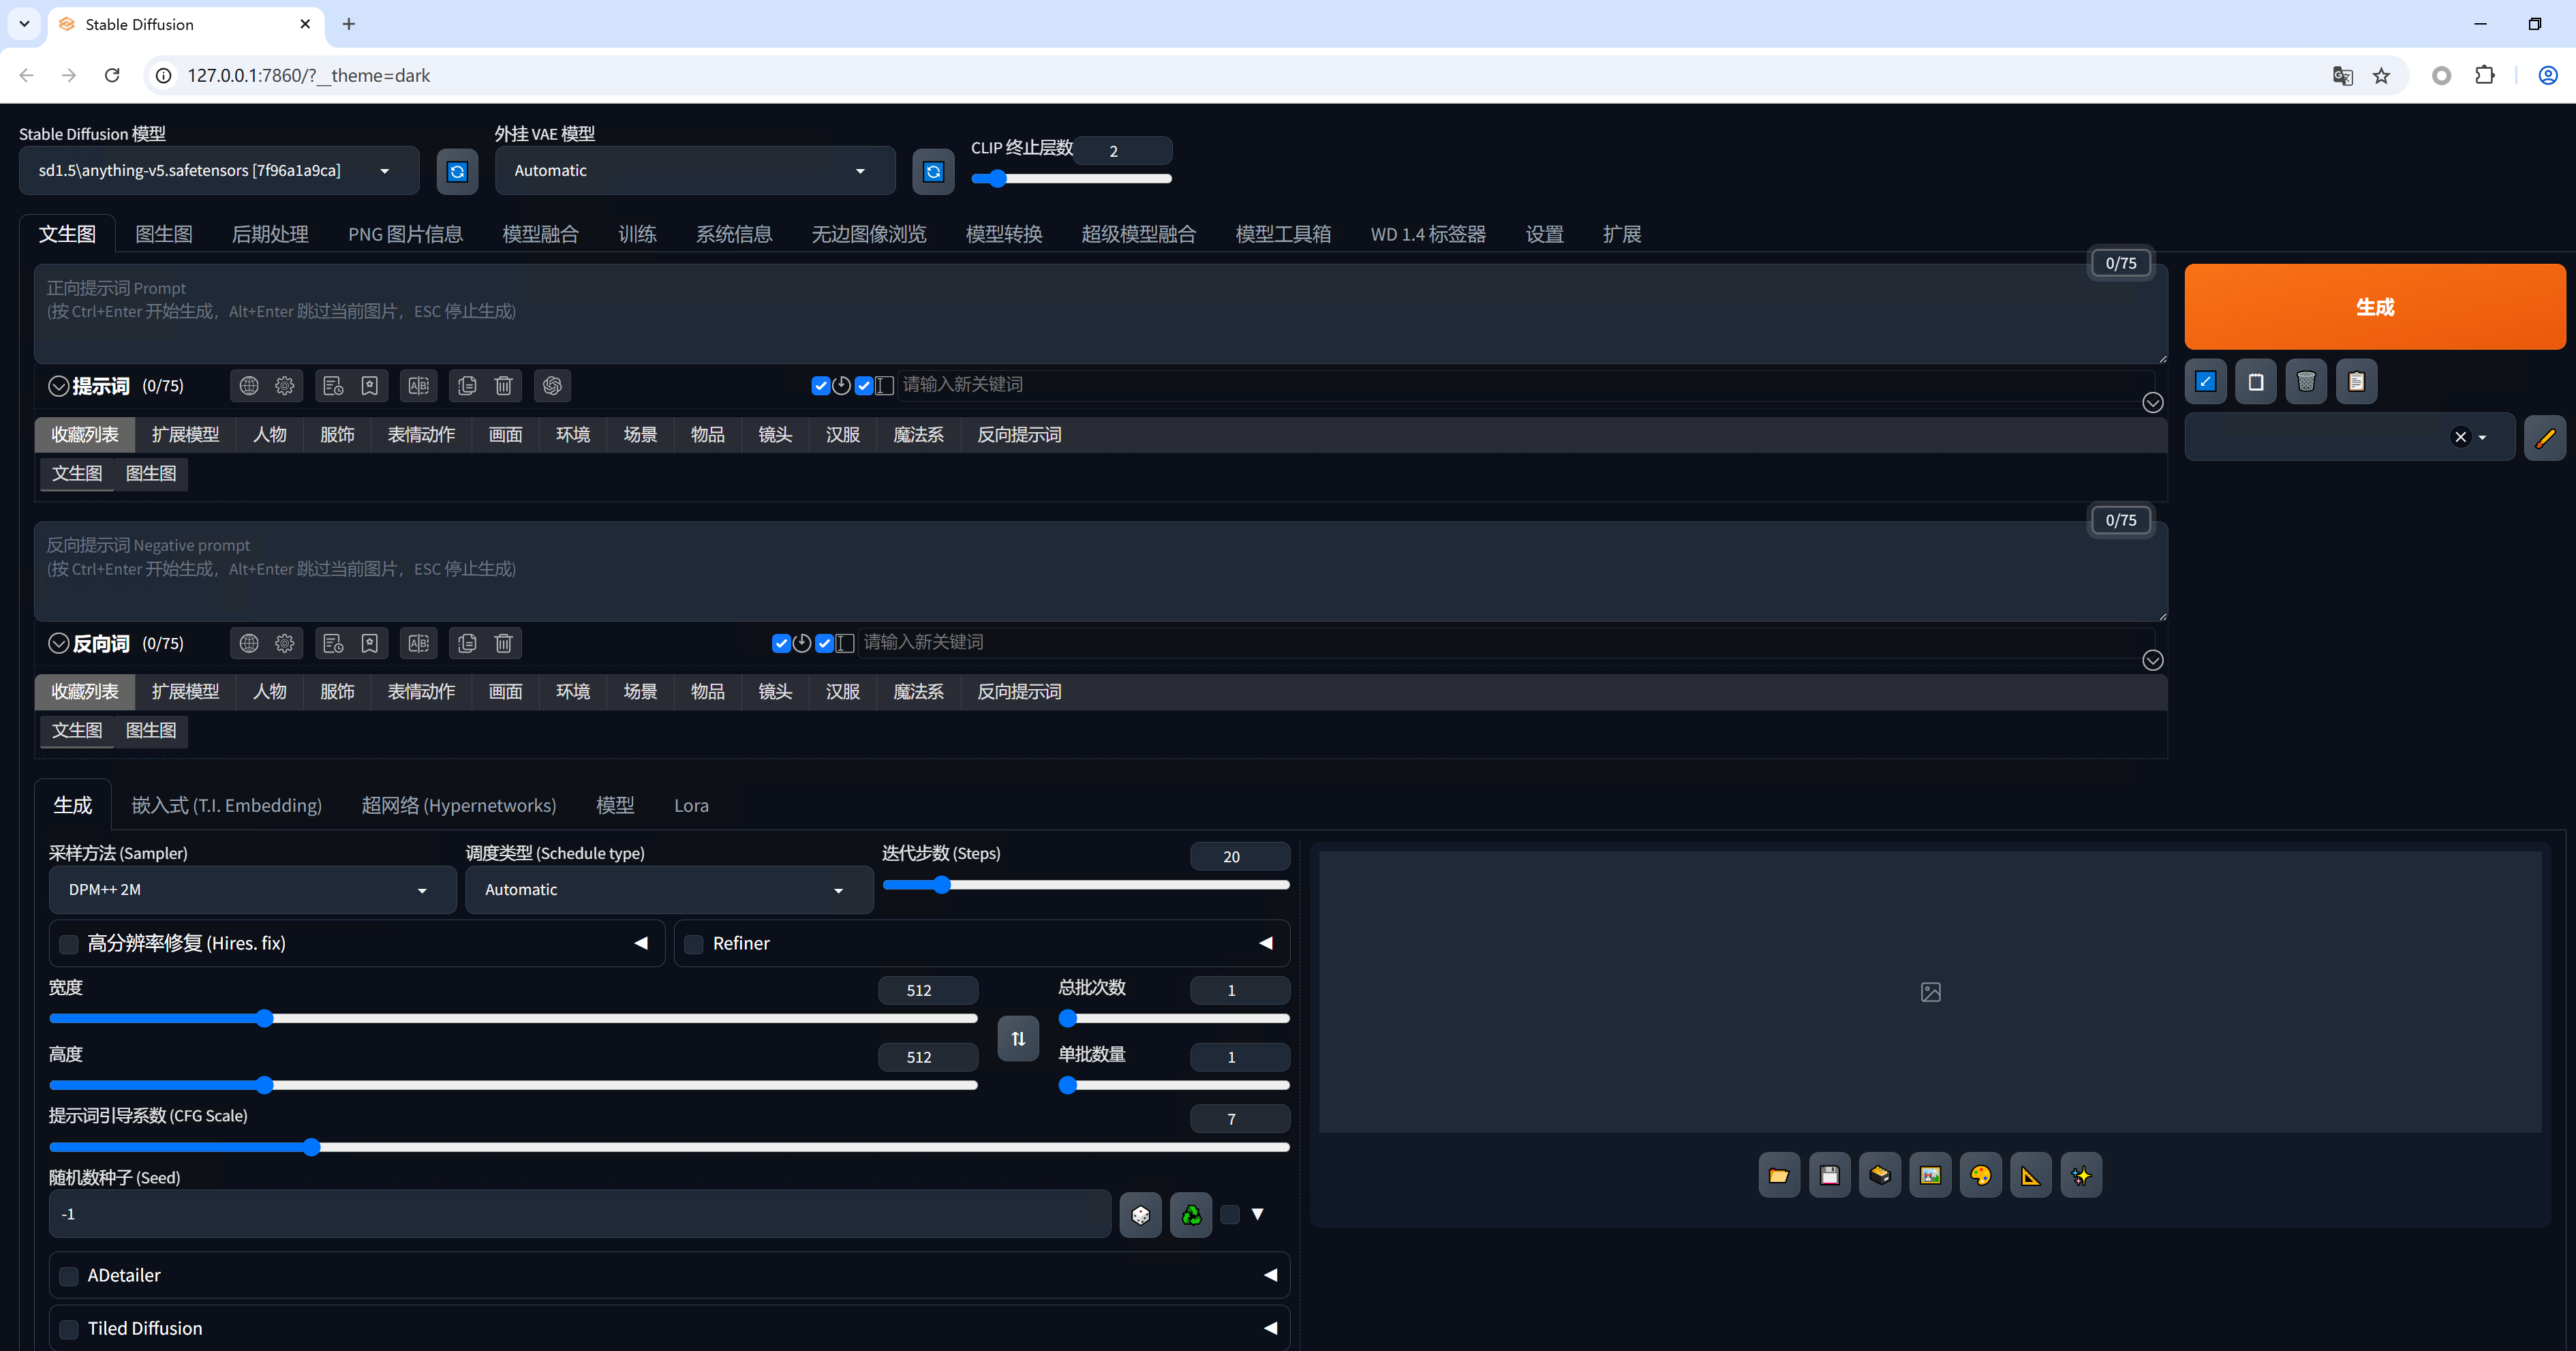Switch to the 图生图 tab
Screen dimensions: 2576x1351
point(164,233)
